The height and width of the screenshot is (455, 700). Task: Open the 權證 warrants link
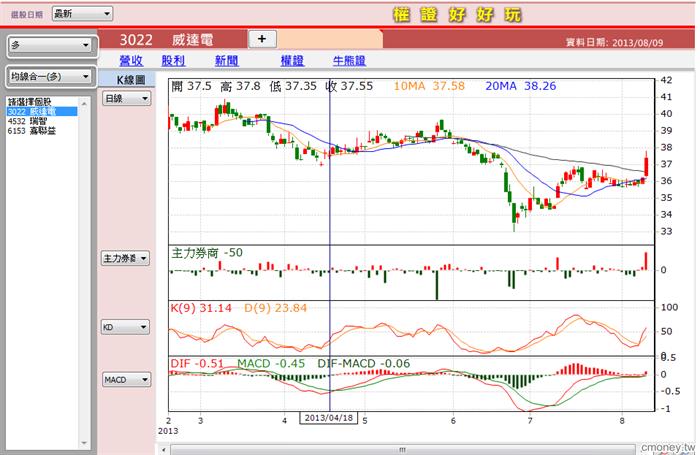(292, 61)
